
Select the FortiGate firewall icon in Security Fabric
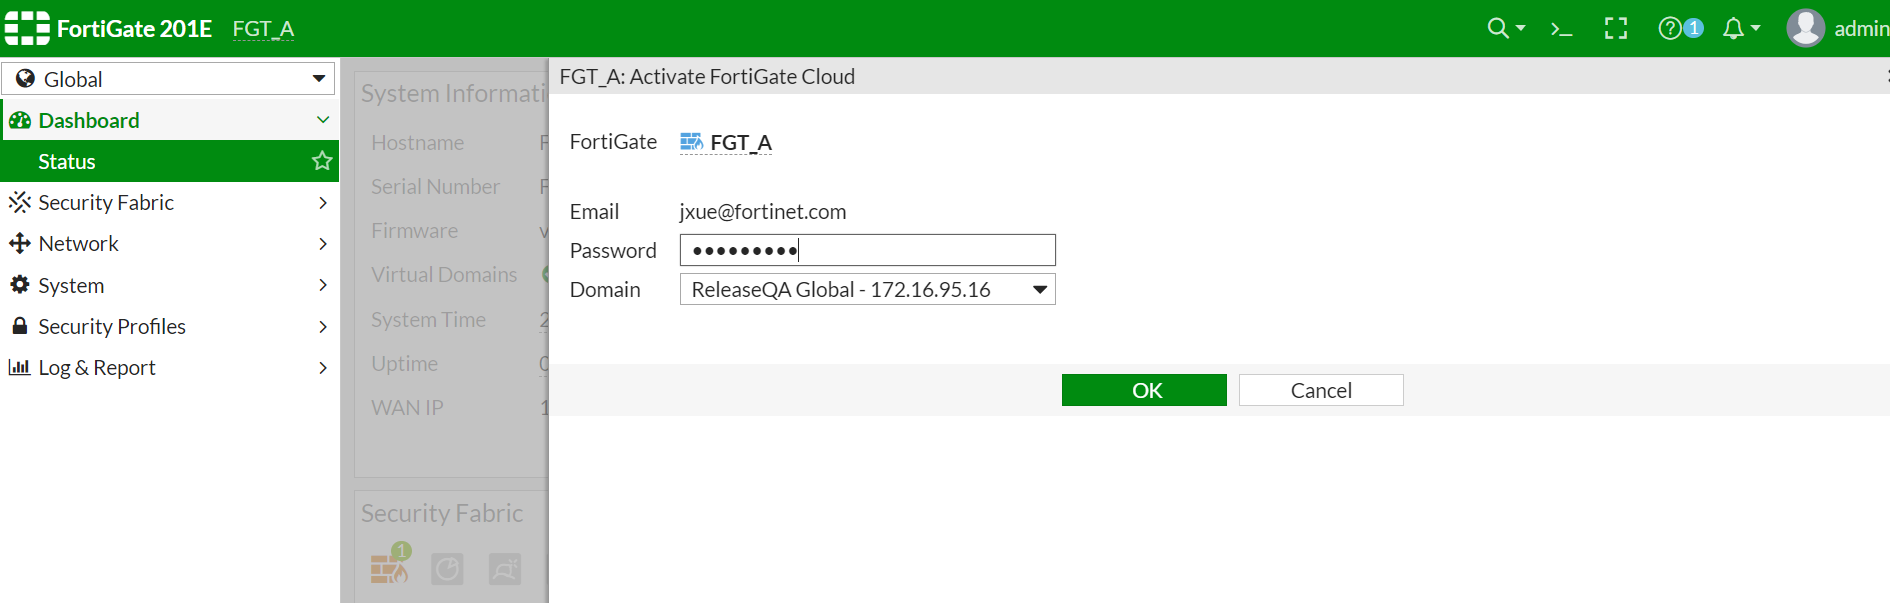tap(388, 568)
